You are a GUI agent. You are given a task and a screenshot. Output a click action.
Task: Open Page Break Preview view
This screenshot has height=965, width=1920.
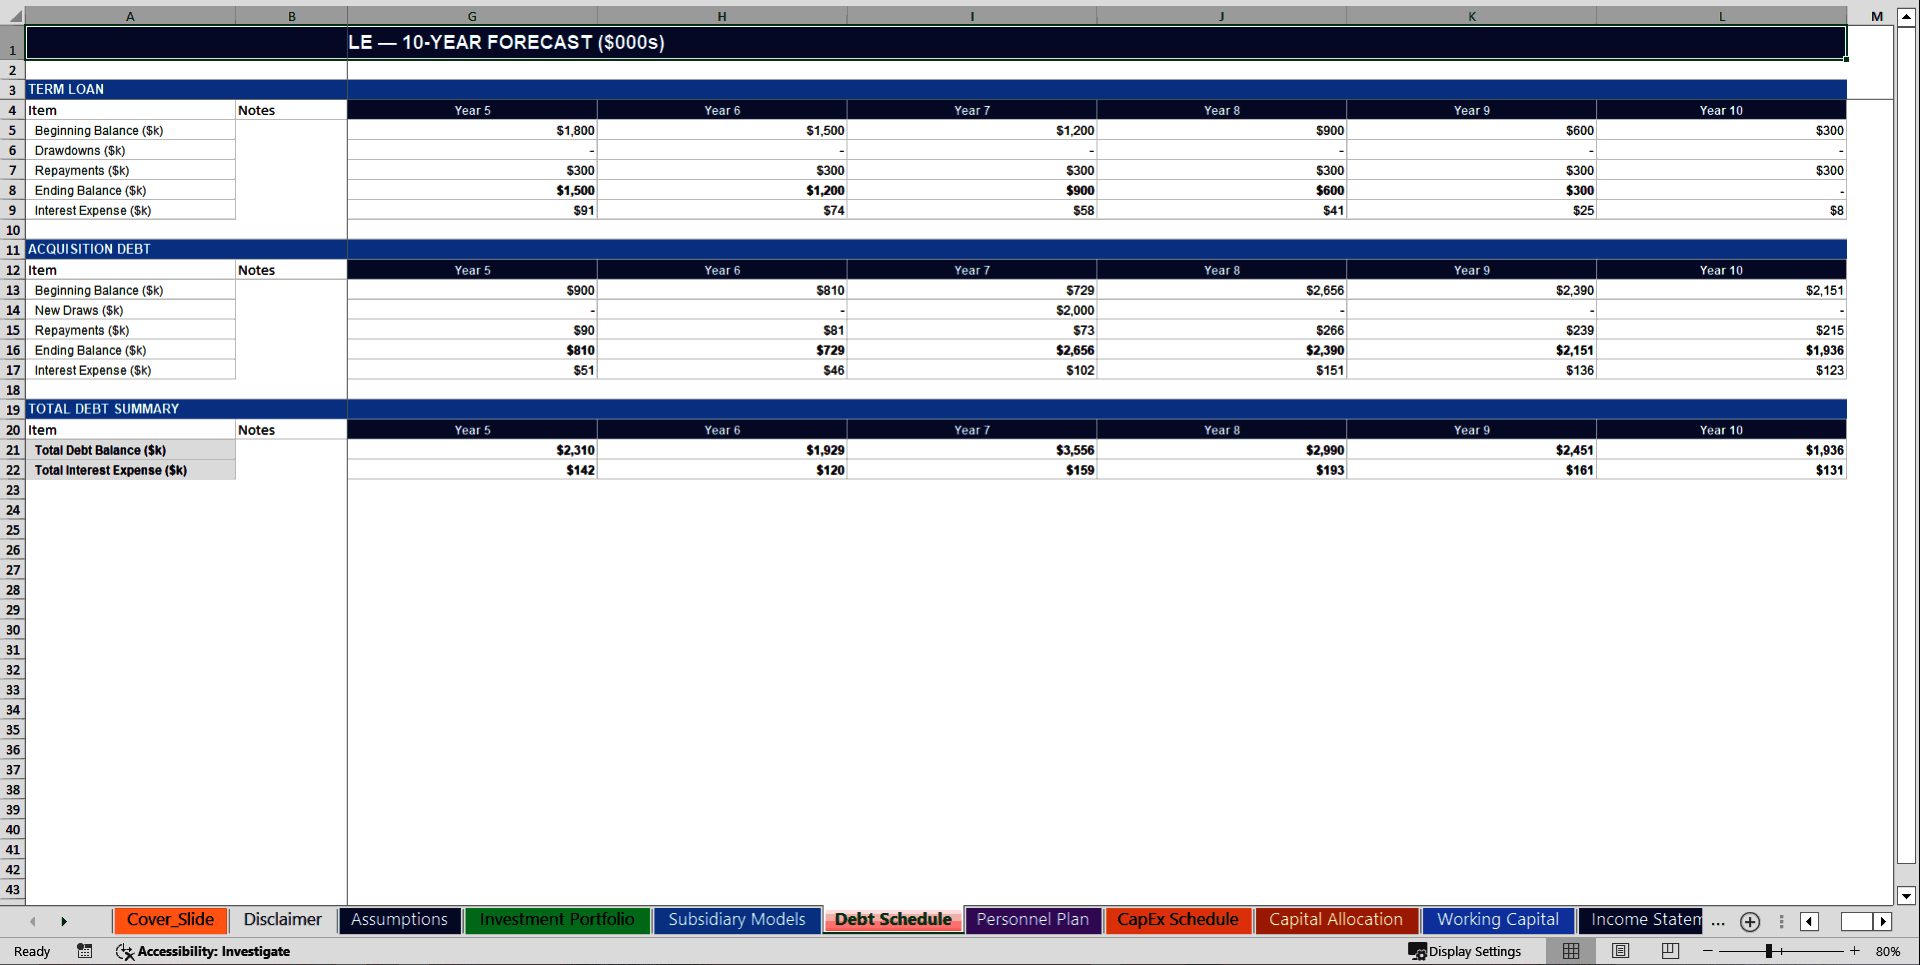1670,951
